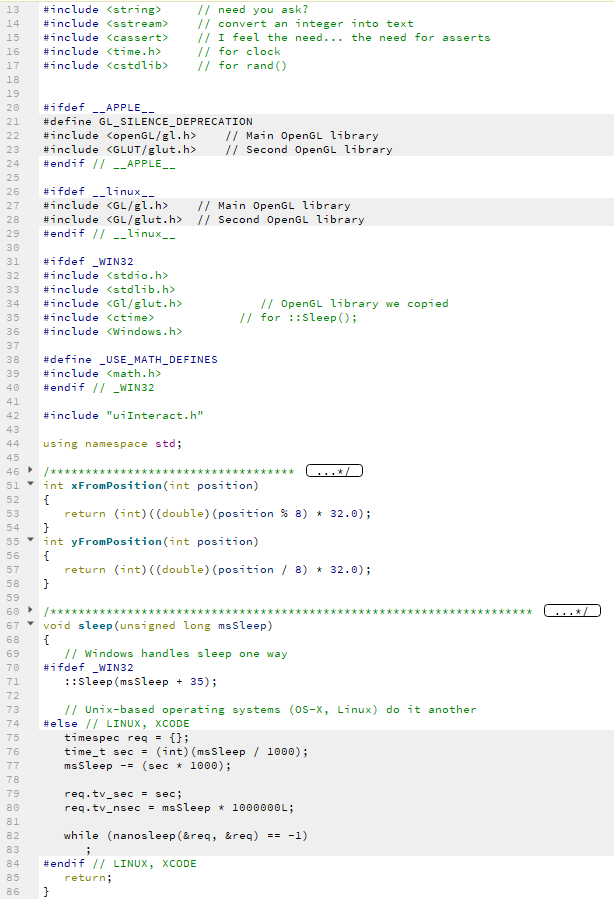
Task: Expand folded comment block at line 46
Action: (30, 470)
